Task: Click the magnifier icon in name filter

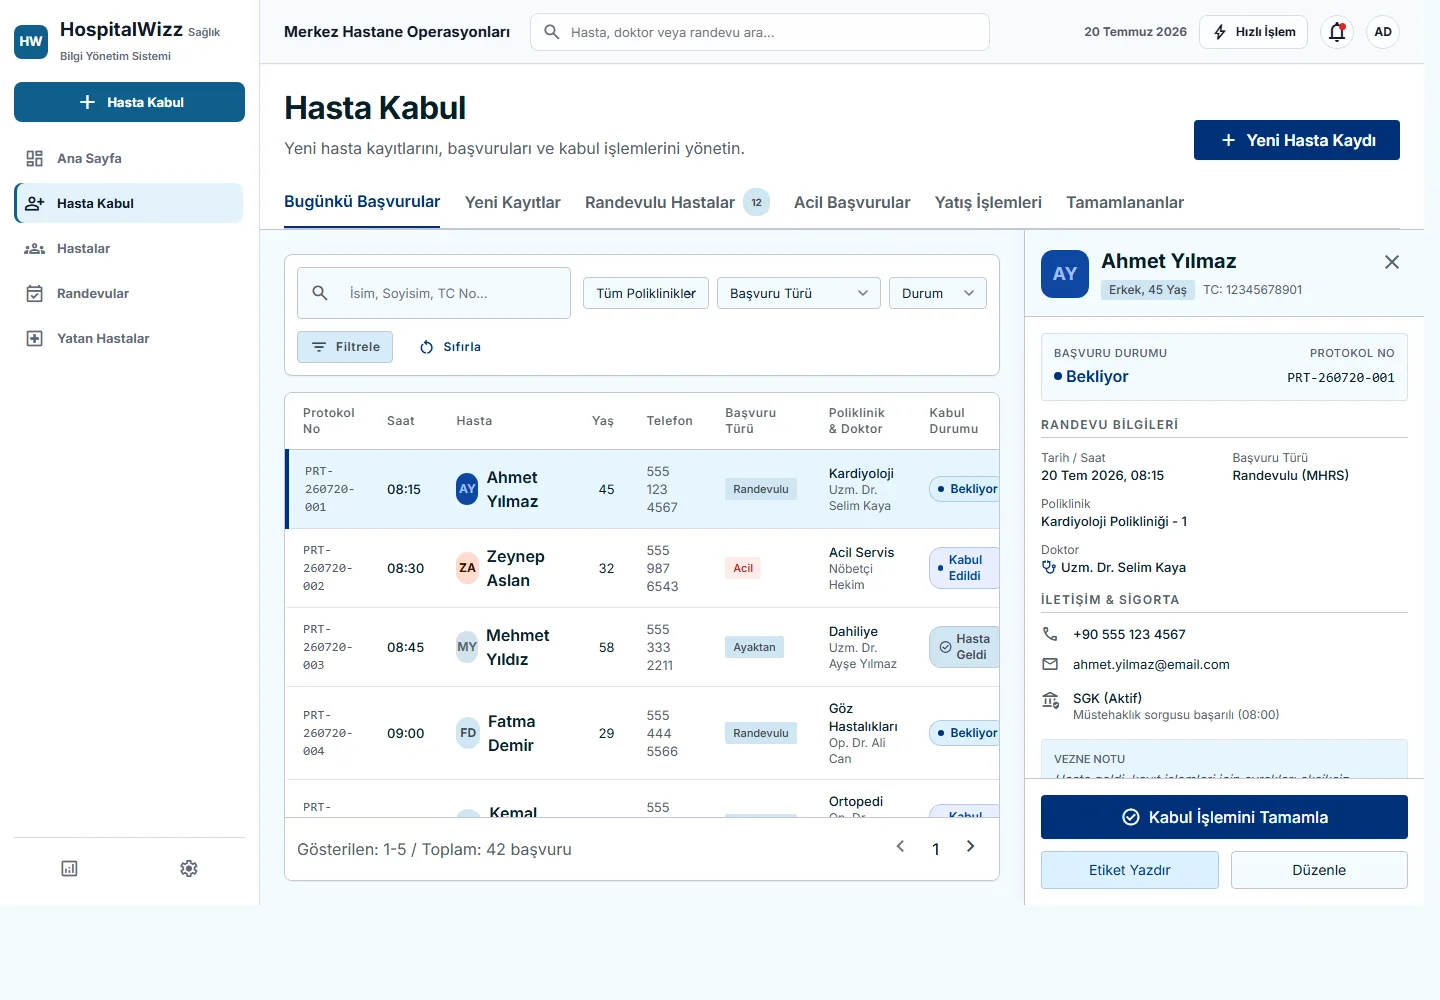Action: (320, 293)
